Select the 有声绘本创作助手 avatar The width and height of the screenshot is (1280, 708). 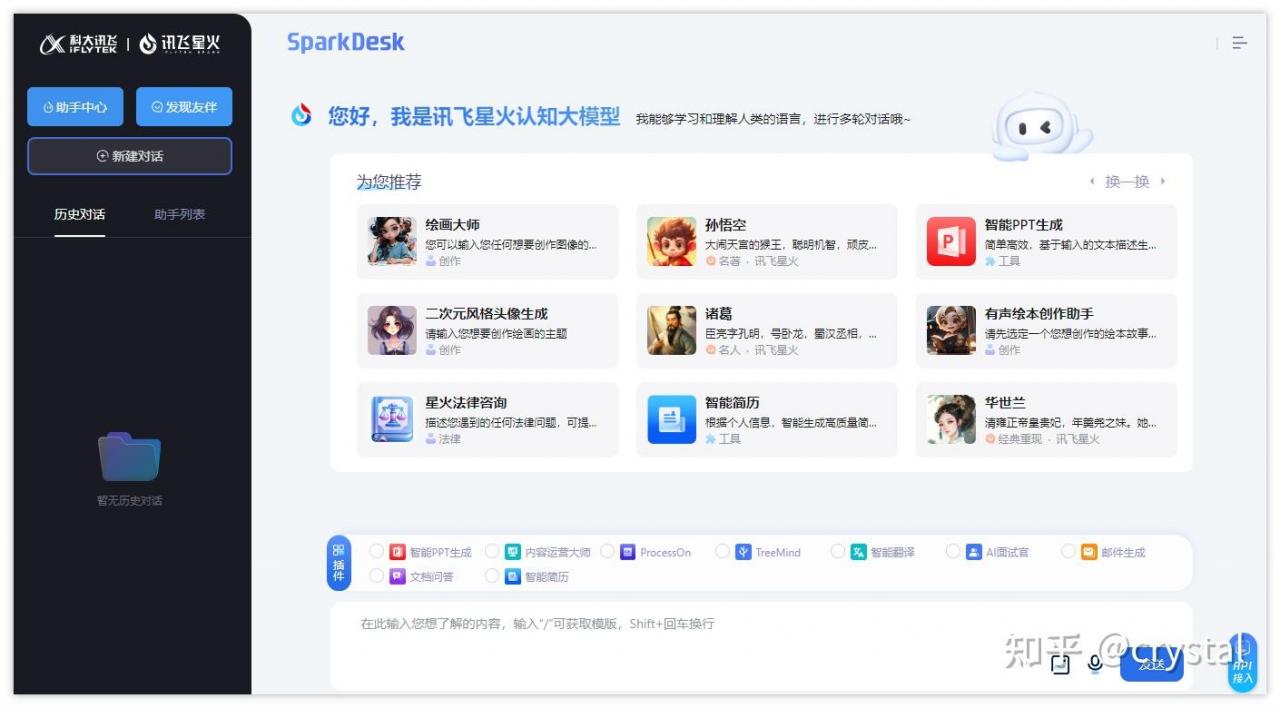[951, 330]
